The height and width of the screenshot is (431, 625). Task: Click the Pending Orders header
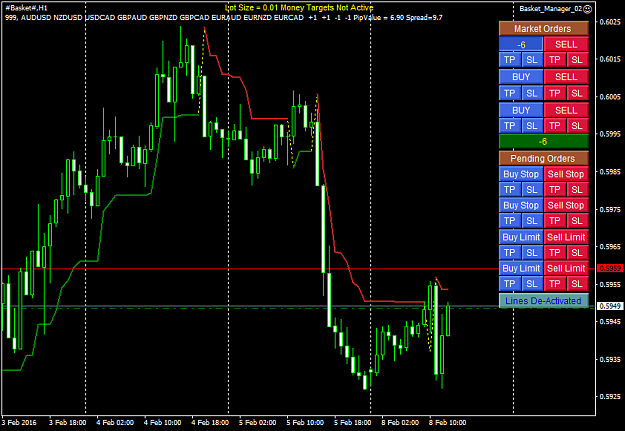544,158
